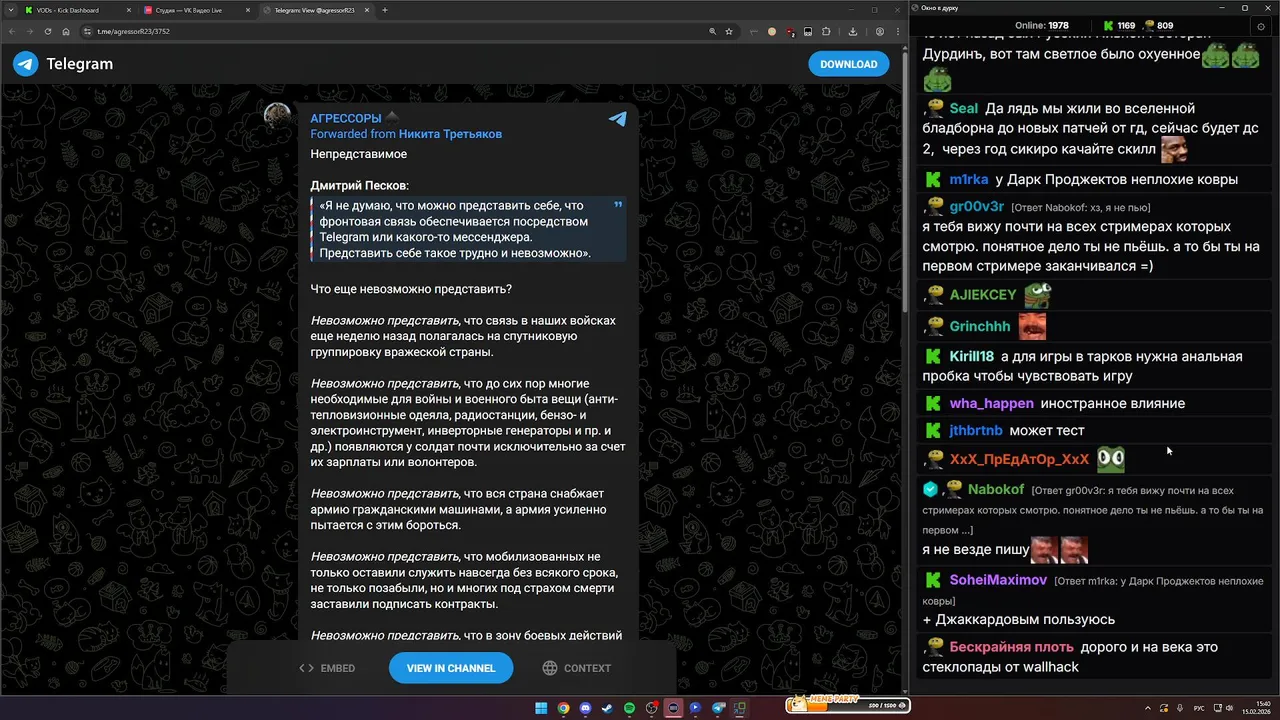Open OBS from the taskbar

click(651, 708)
